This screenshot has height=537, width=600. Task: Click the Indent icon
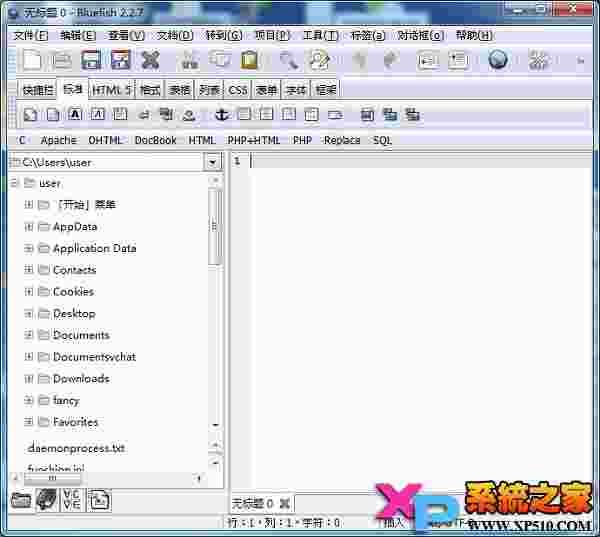[458, 60]
